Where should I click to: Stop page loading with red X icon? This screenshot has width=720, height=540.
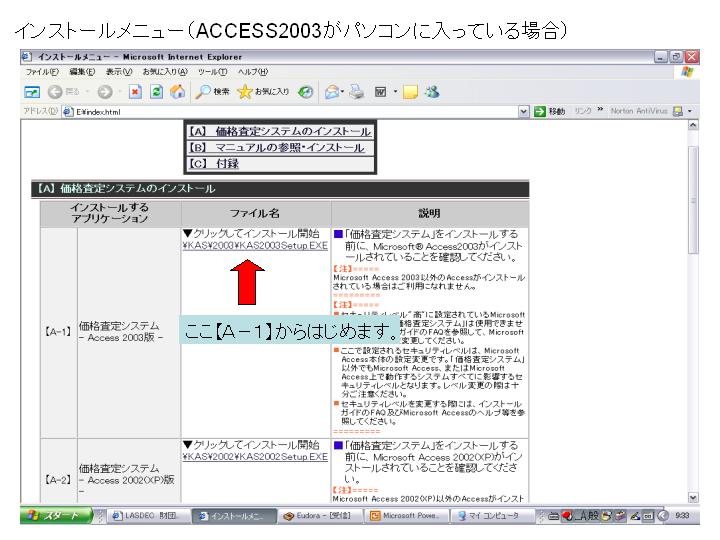(135, 92)
